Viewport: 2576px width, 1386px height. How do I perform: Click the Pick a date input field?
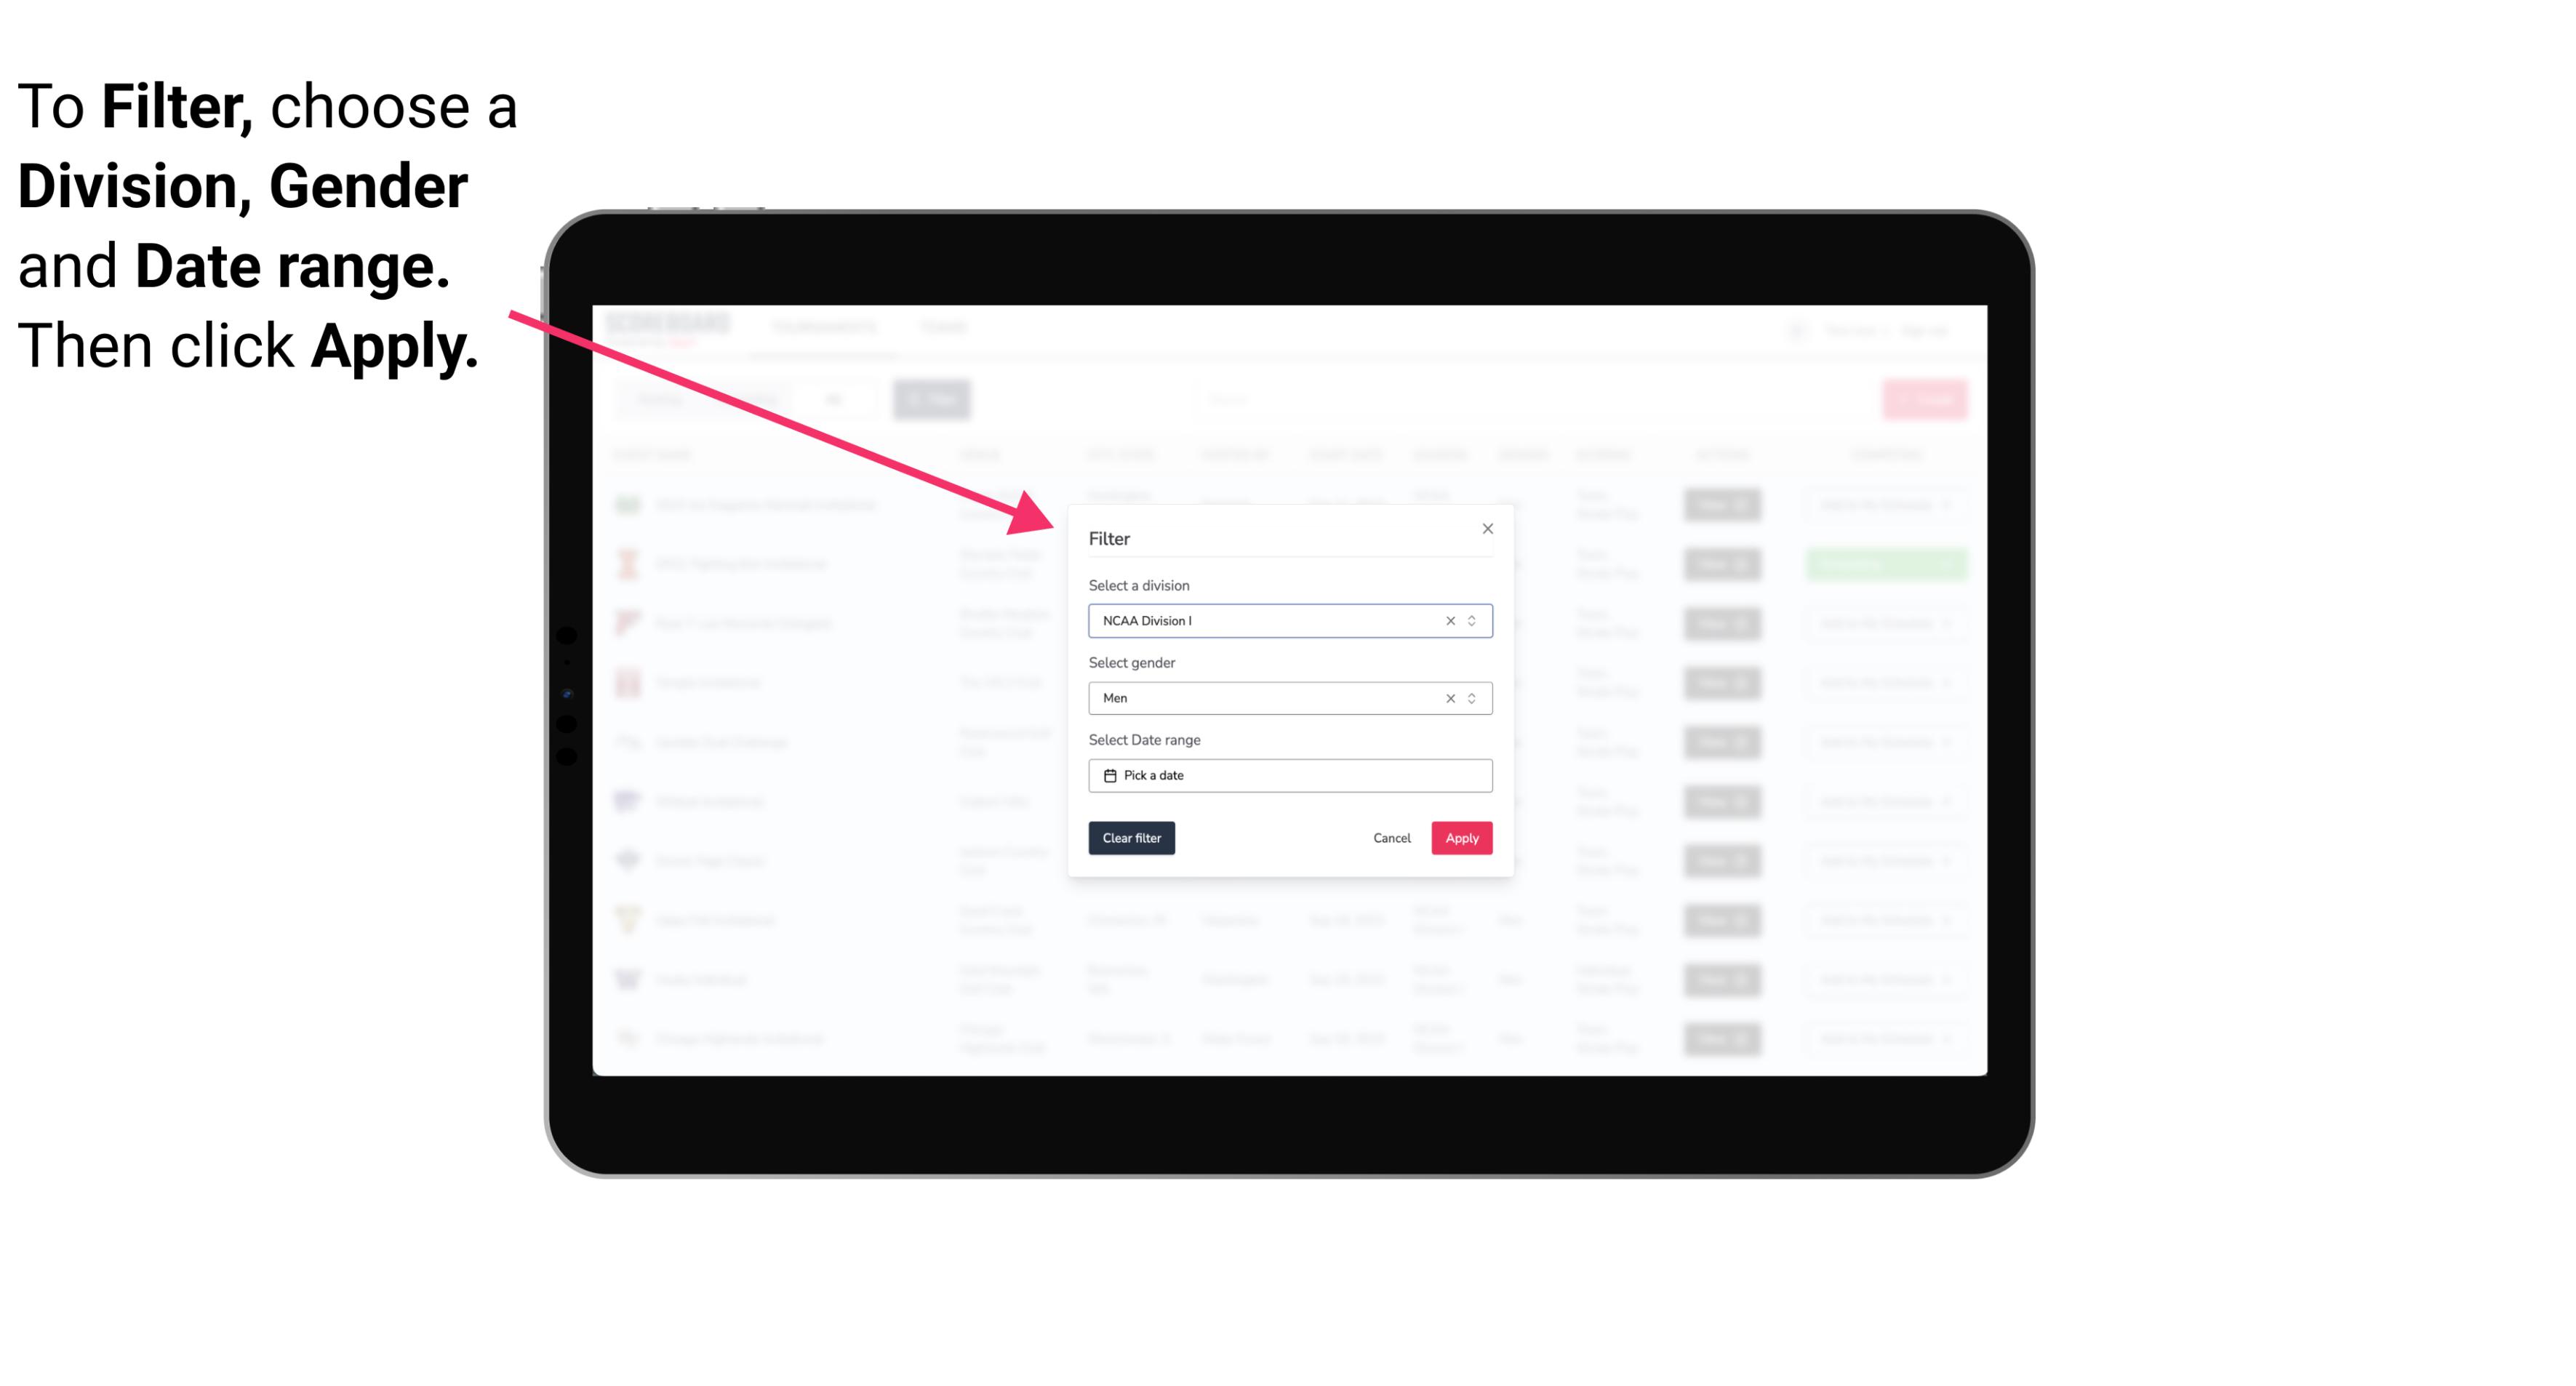point(1289,775)
